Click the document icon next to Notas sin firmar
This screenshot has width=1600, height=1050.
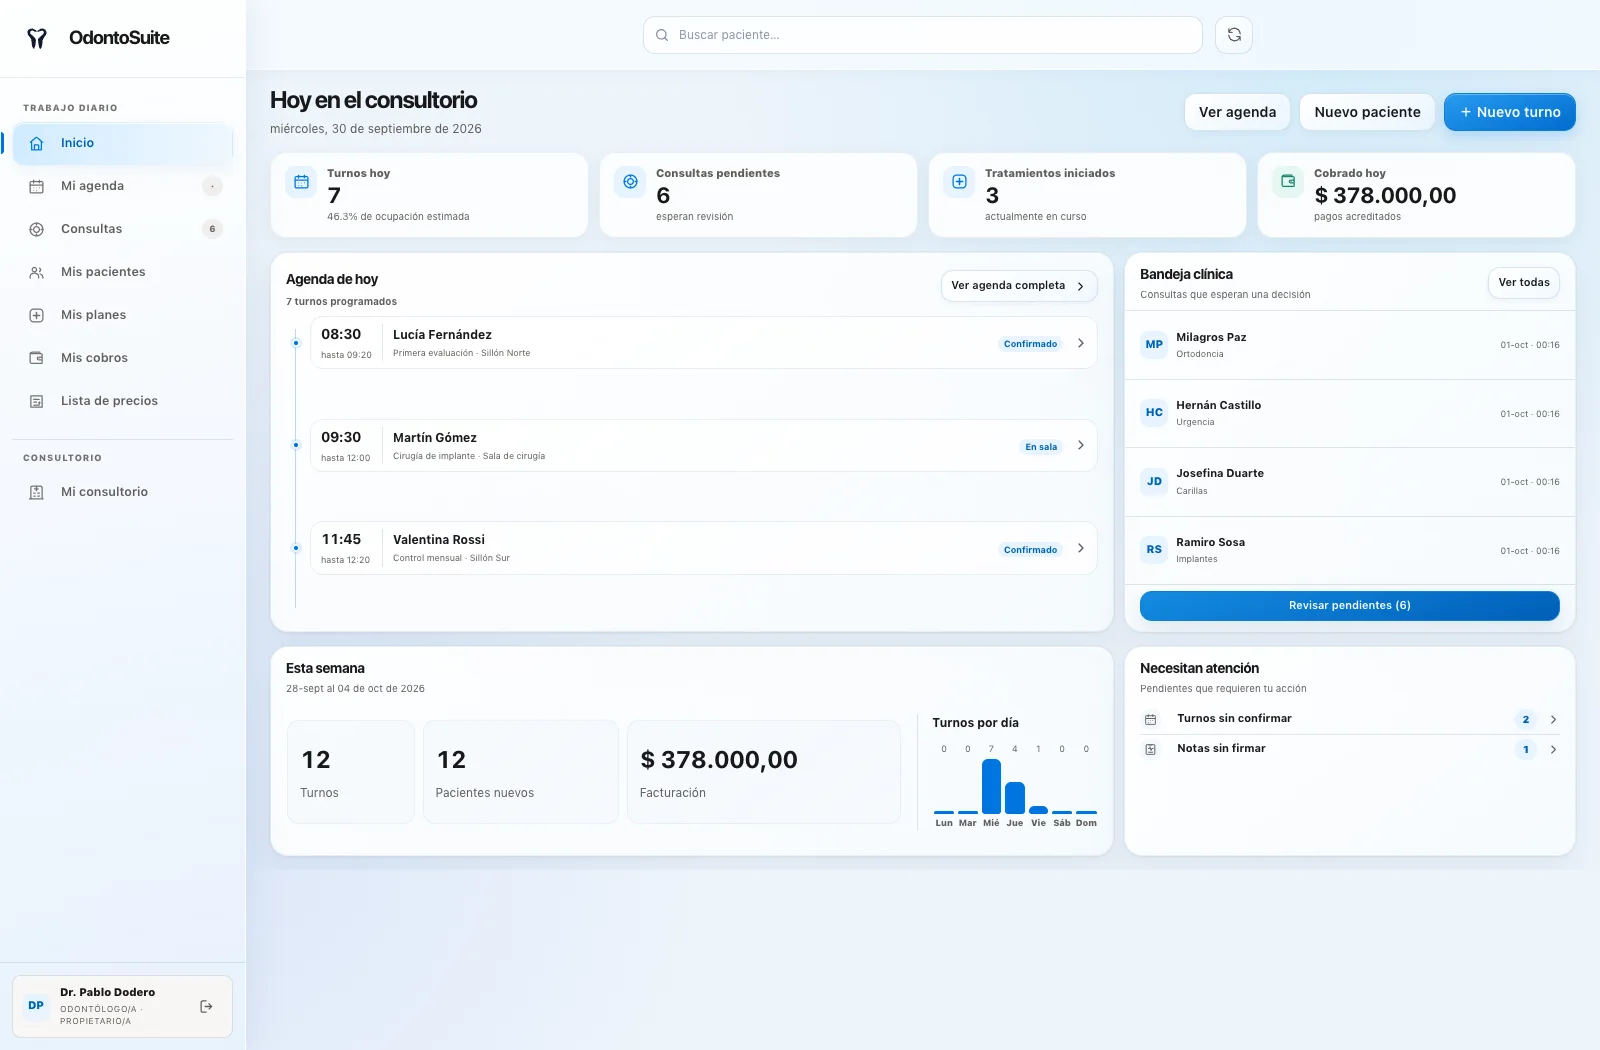pos(1150,749)
